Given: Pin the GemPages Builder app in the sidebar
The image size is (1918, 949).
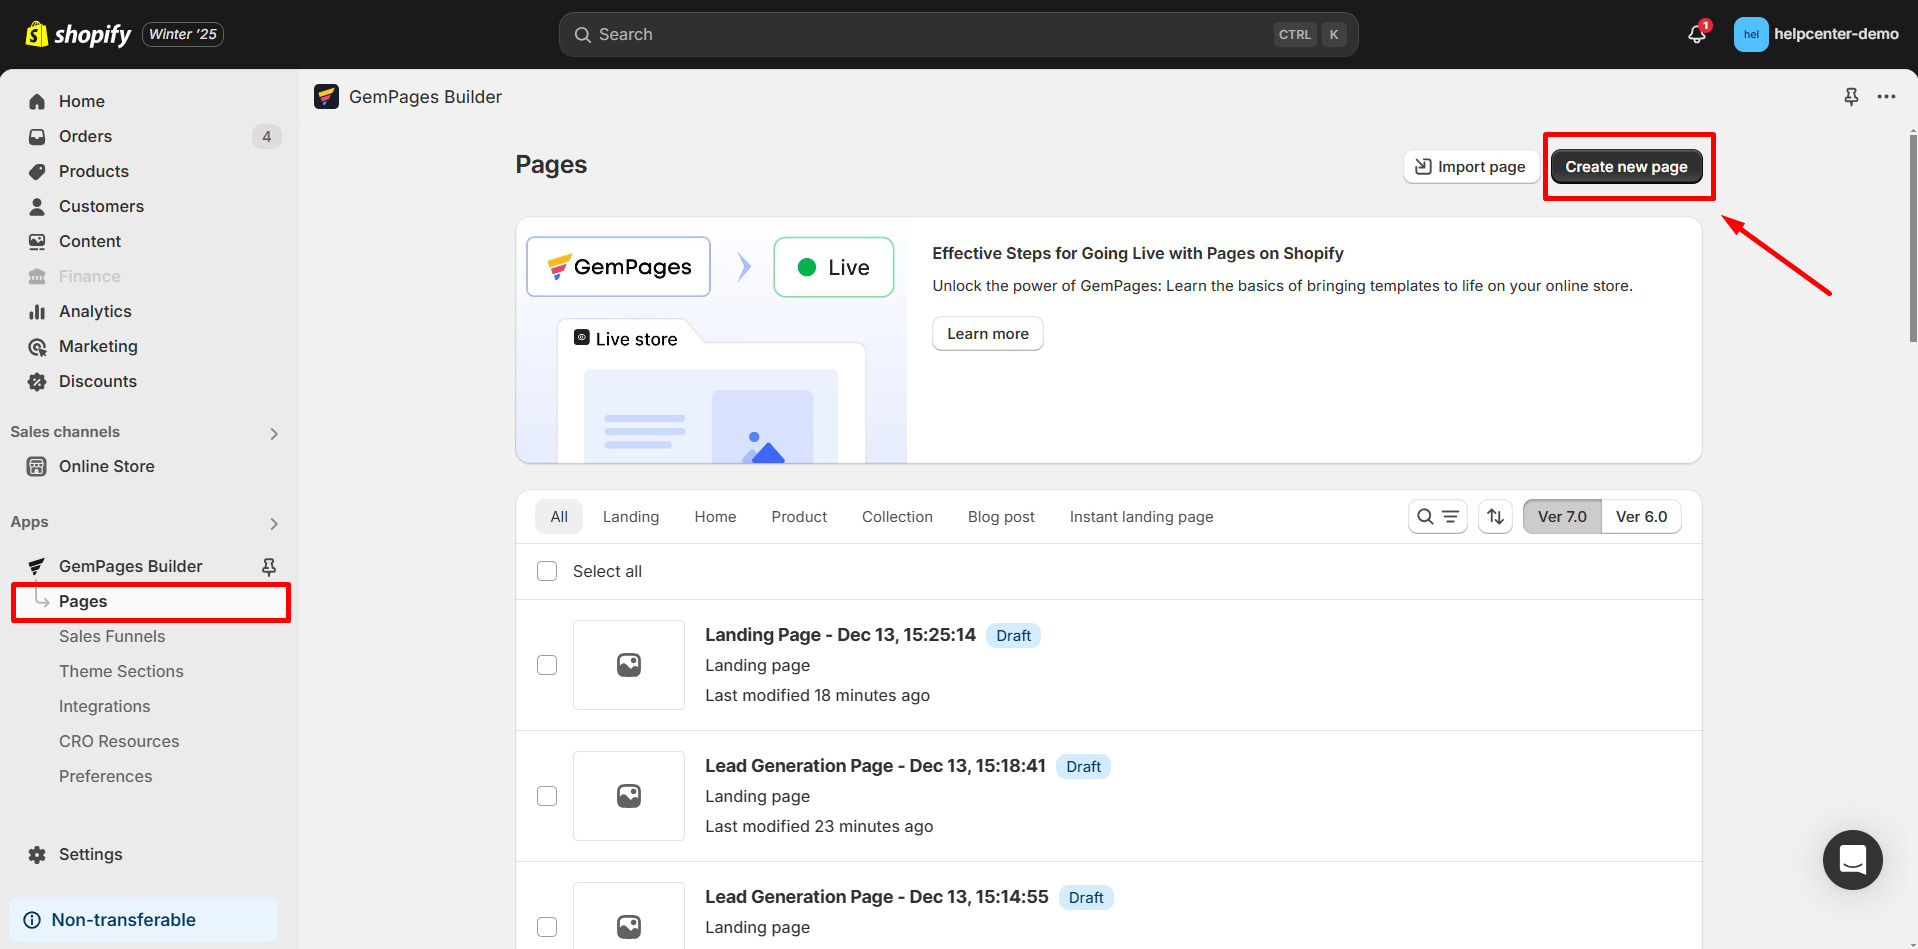Looking at the screenshot, I should 268,566.
